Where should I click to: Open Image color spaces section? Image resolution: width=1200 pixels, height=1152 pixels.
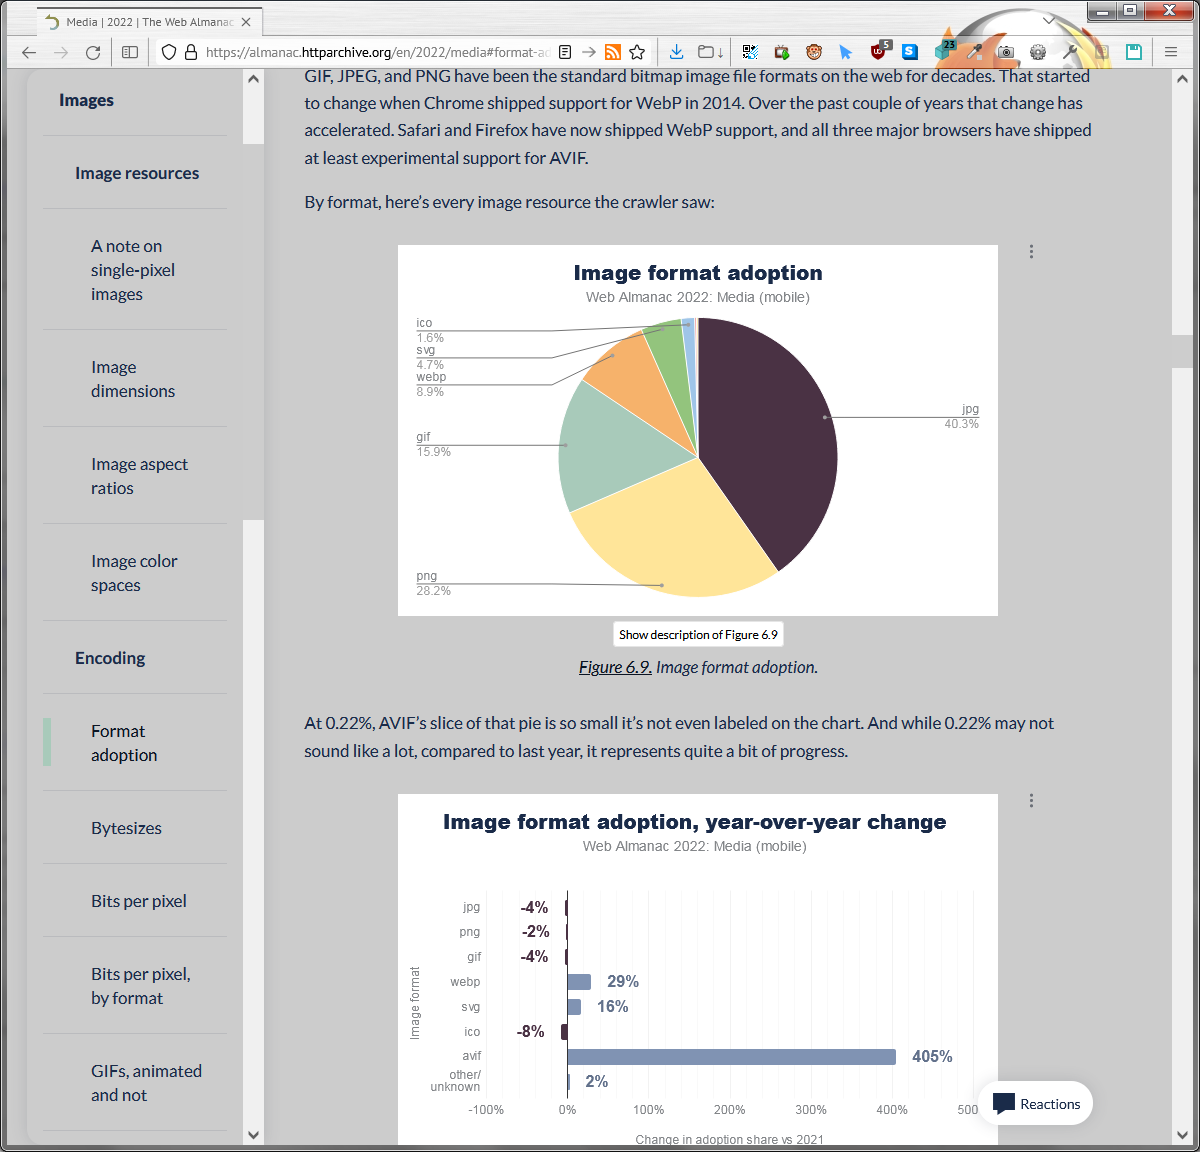[x=134, y=573]
